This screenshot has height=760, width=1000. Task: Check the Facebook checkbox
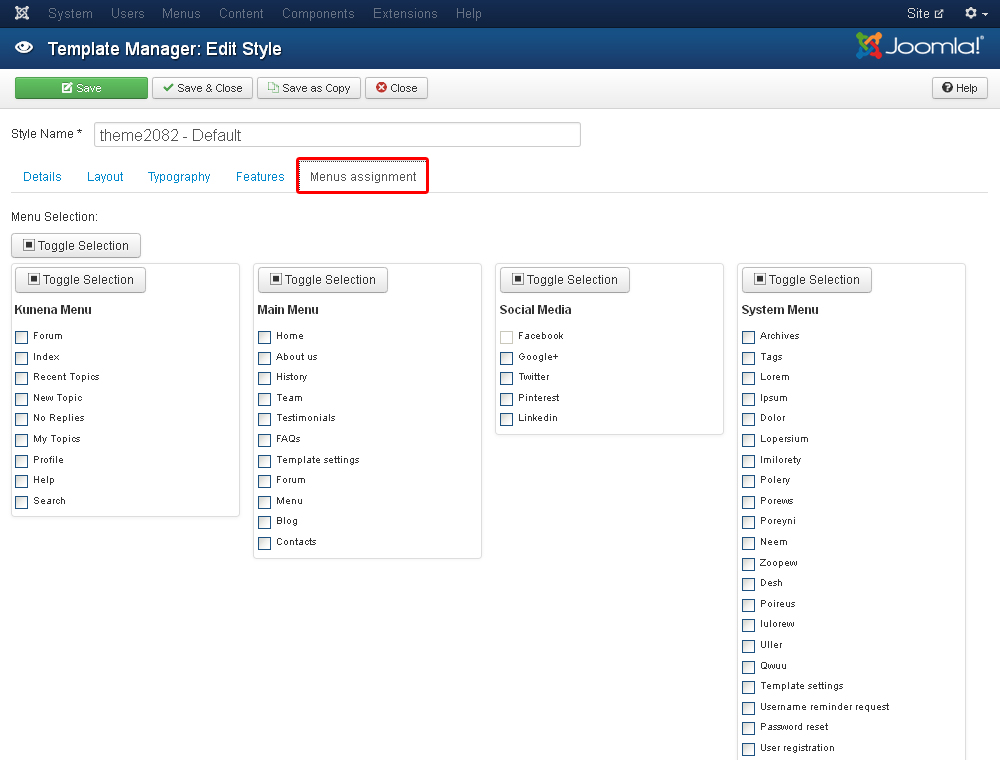pyautogui.click(x=506, y=337)
